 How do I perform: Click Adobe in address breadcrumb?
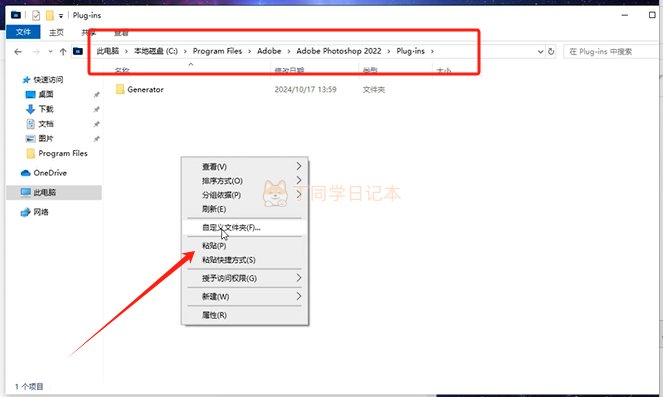pos(269,51)
